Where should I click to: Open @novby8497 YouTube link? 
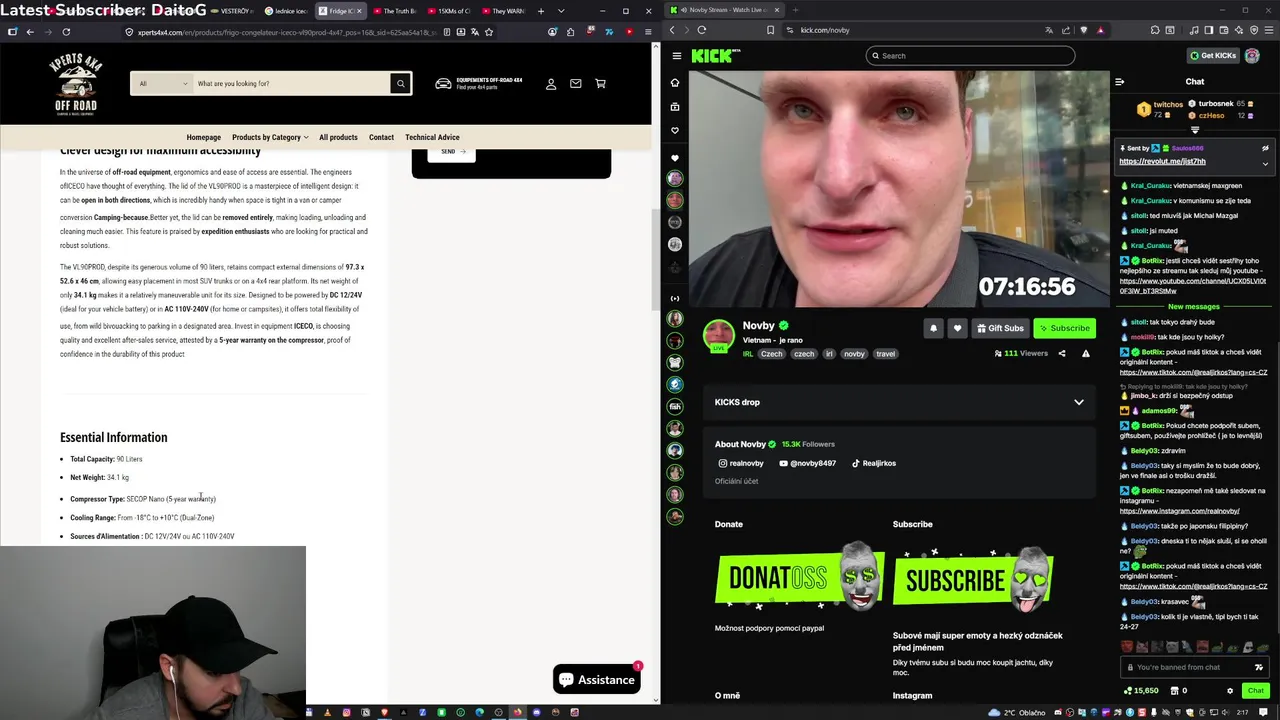tap(807, 463)
